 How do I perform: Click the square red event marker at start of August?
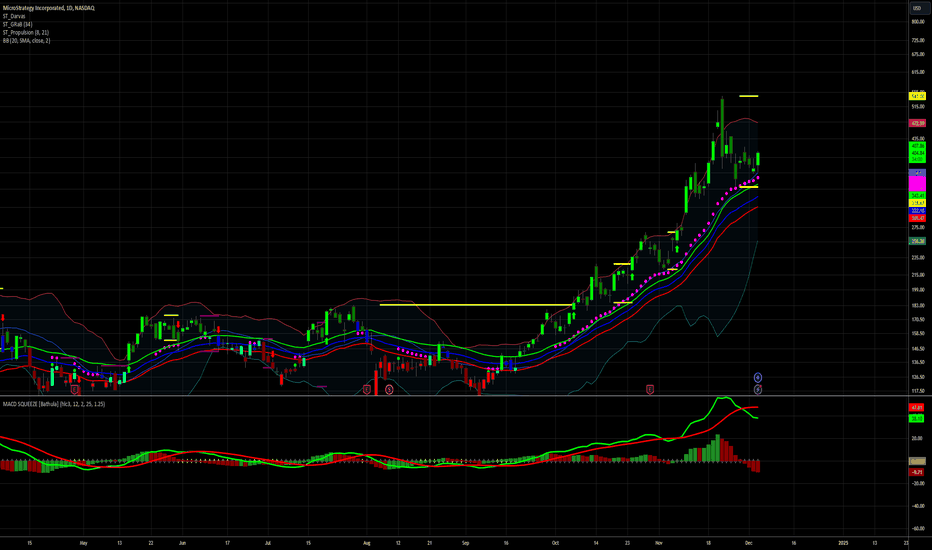(366, 388)
